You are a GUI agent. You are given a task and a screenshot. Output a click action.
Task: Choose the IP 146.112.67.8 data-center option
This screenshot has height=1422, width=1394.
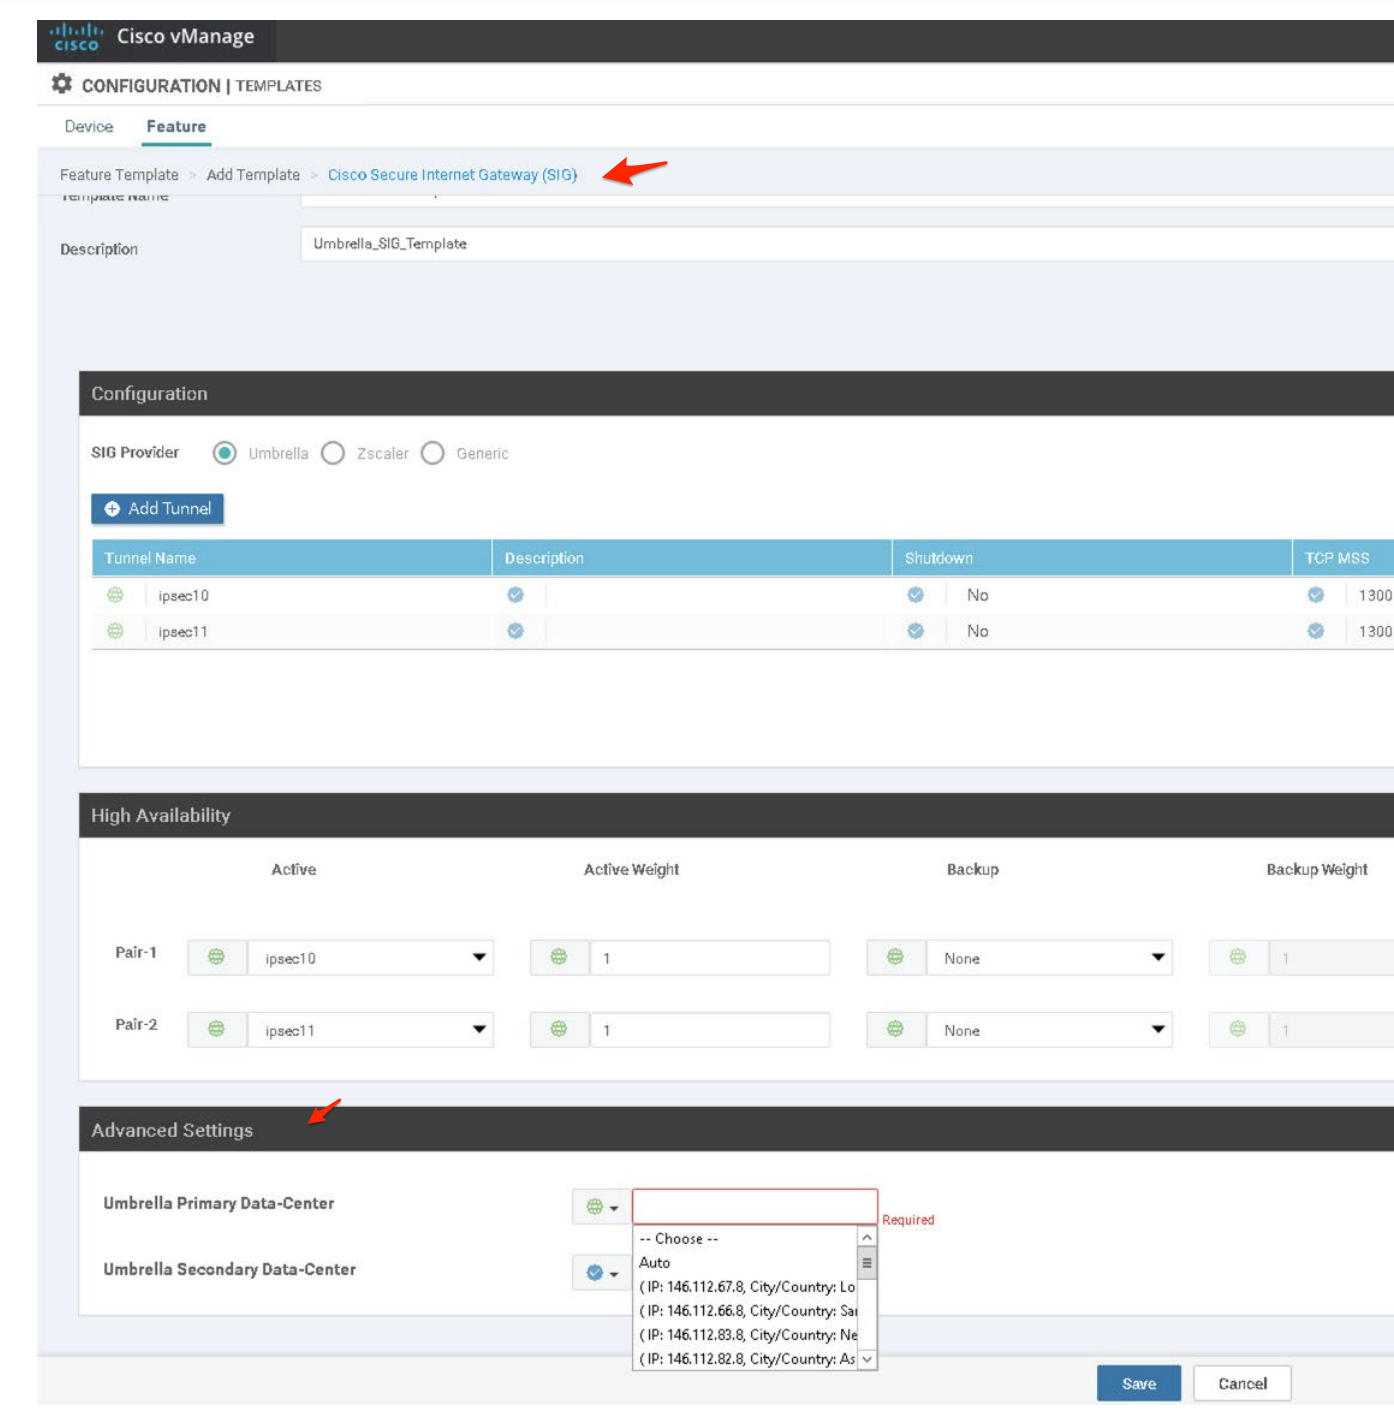pos(745,1287)
